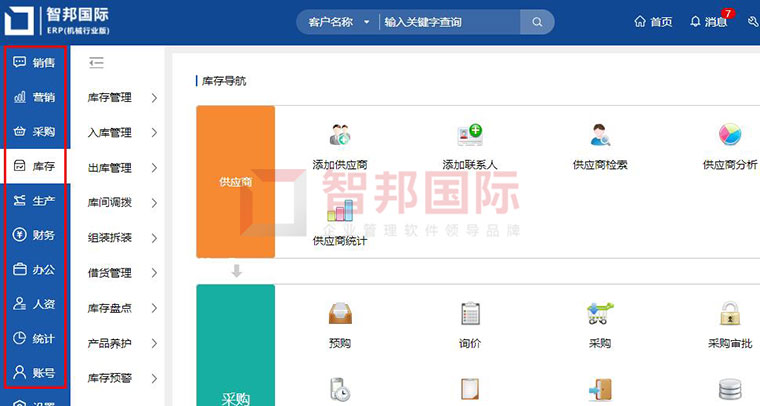Open the 统计 statistics module
Viewport: 760px width, 406px height.
tap(34, 338)
